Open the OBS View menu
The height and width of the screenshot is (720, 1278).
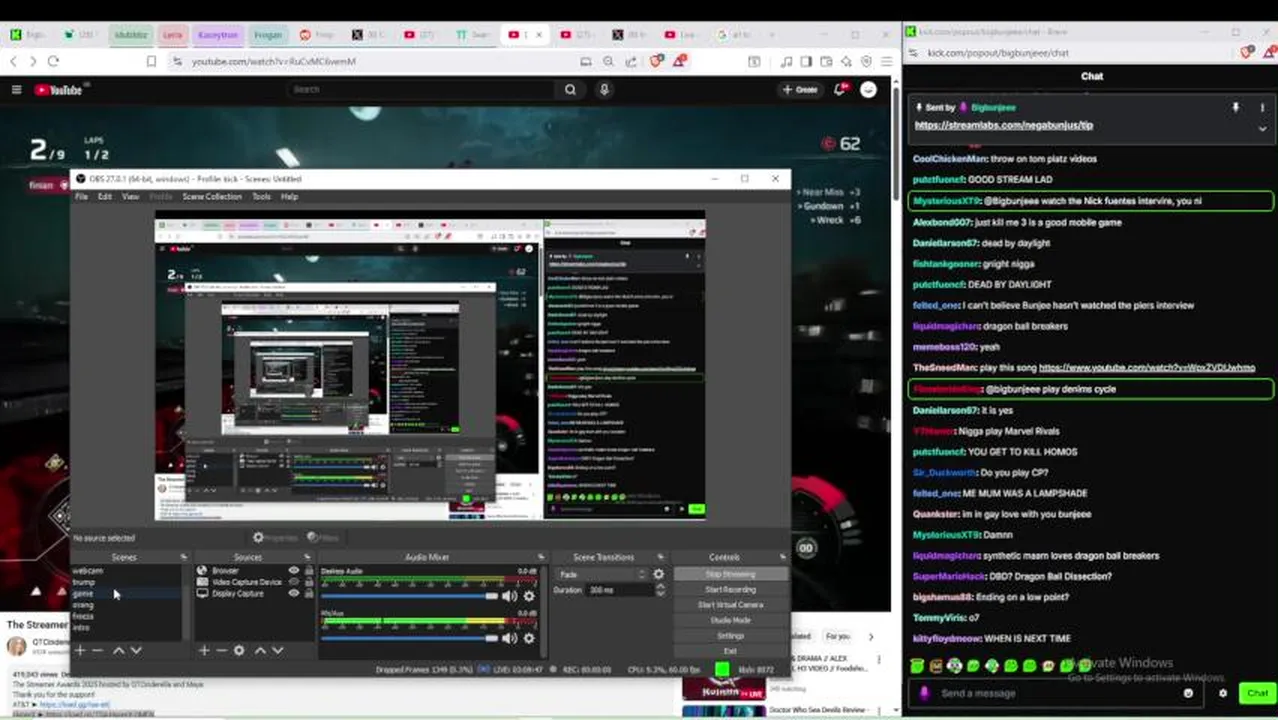point(130,197)
